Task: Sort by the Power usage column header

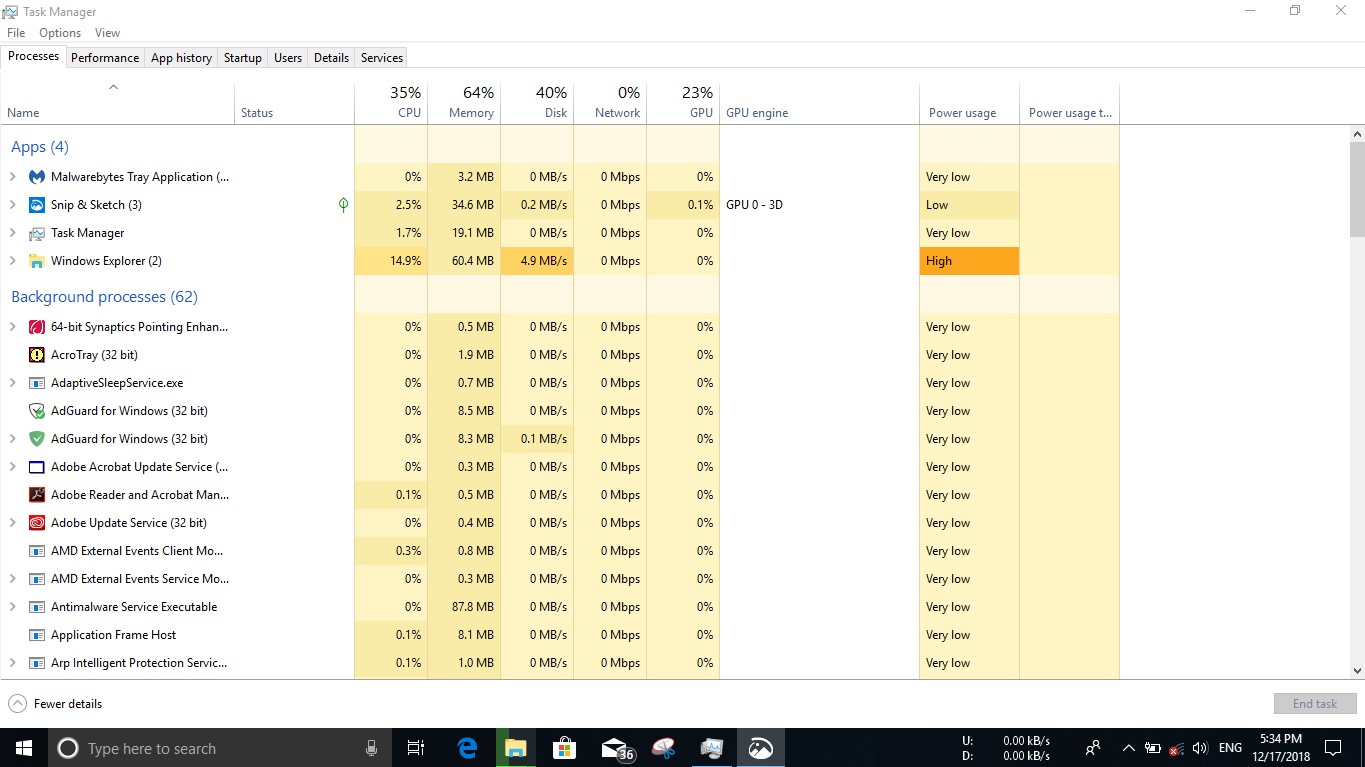Action: (969, 102)
